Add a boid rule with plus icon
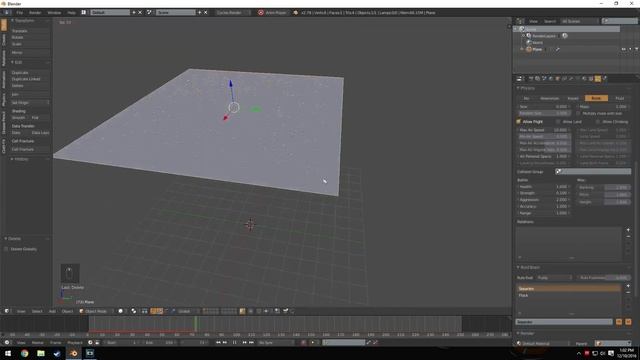Image resolution: width=640 pixels, height=360 pixels. click(x=628, y=286)
